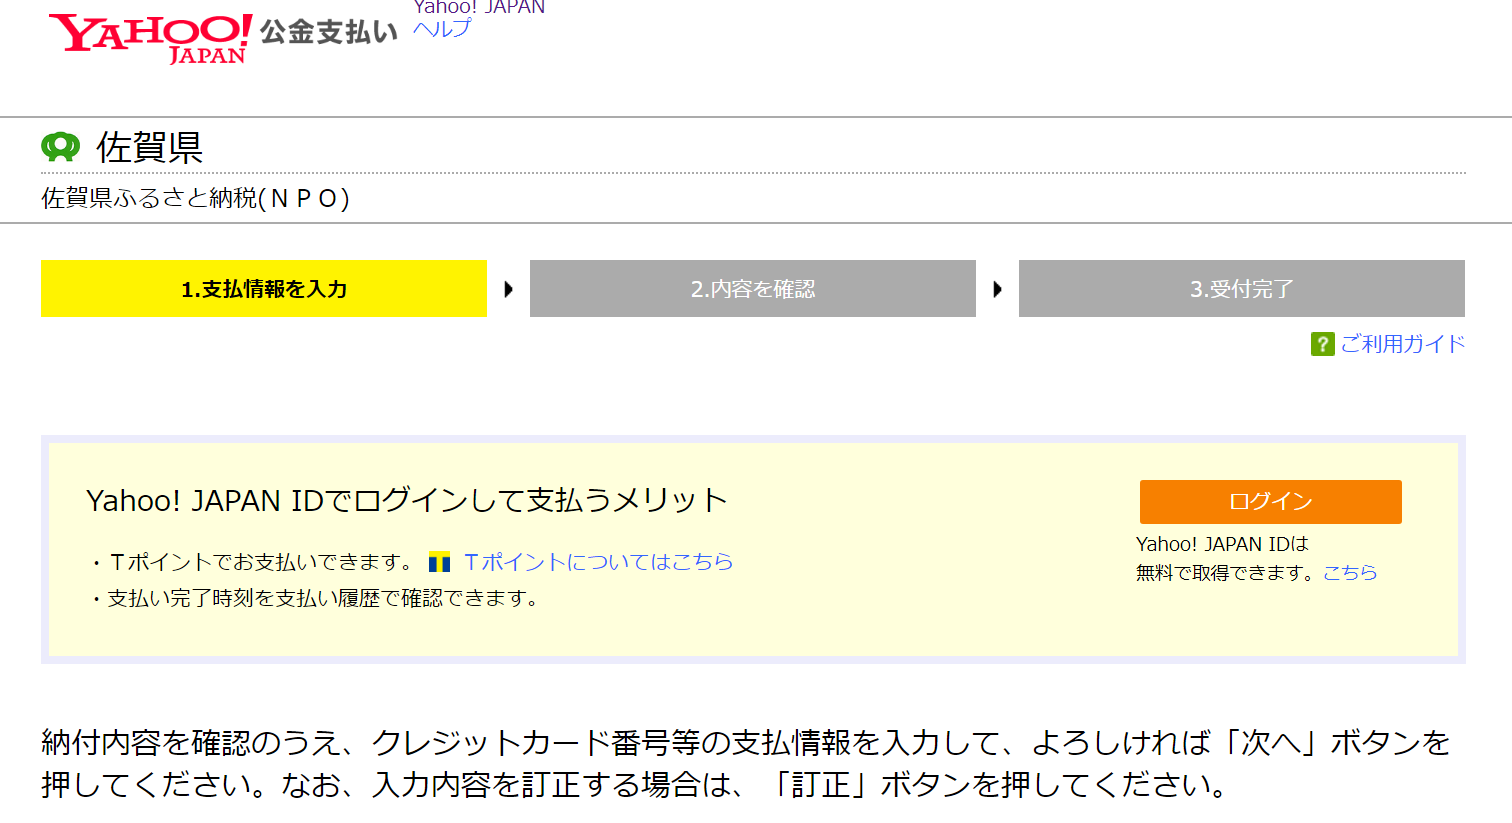Viewport: 1512px width, 823px height.
Task: Select the 3.受付完了 step
Action: [1241, 289]
